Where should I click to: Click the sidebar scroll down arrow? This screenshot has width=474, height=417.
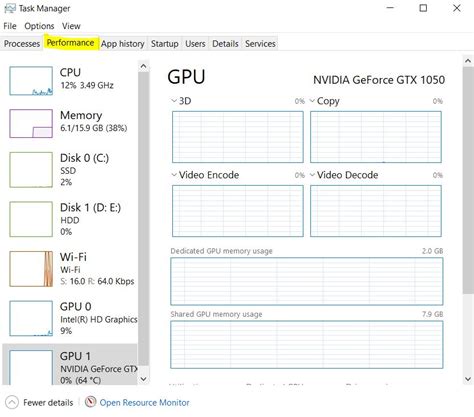(x=143, y=379)
